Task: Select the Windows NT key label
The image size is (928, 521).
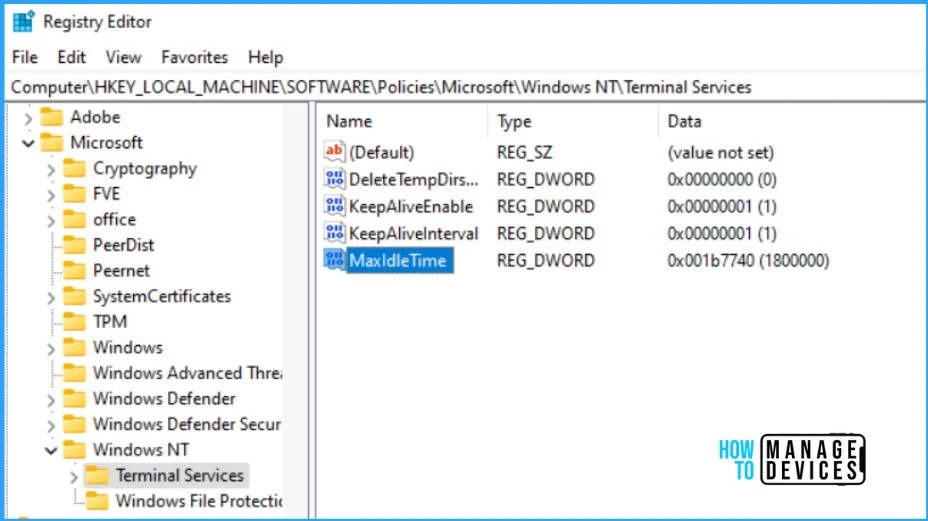Action: coord(141,450)
